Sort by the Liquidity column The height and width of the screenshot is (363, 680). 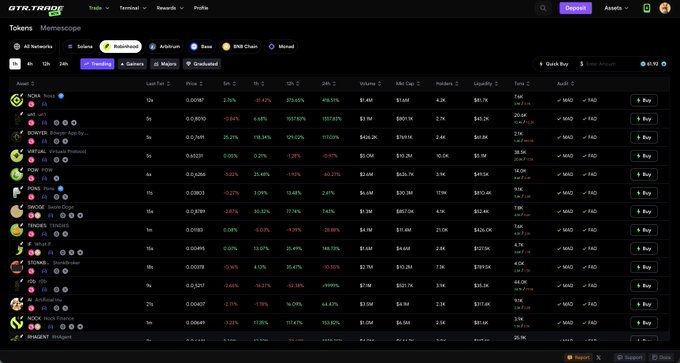pos(485,84)
